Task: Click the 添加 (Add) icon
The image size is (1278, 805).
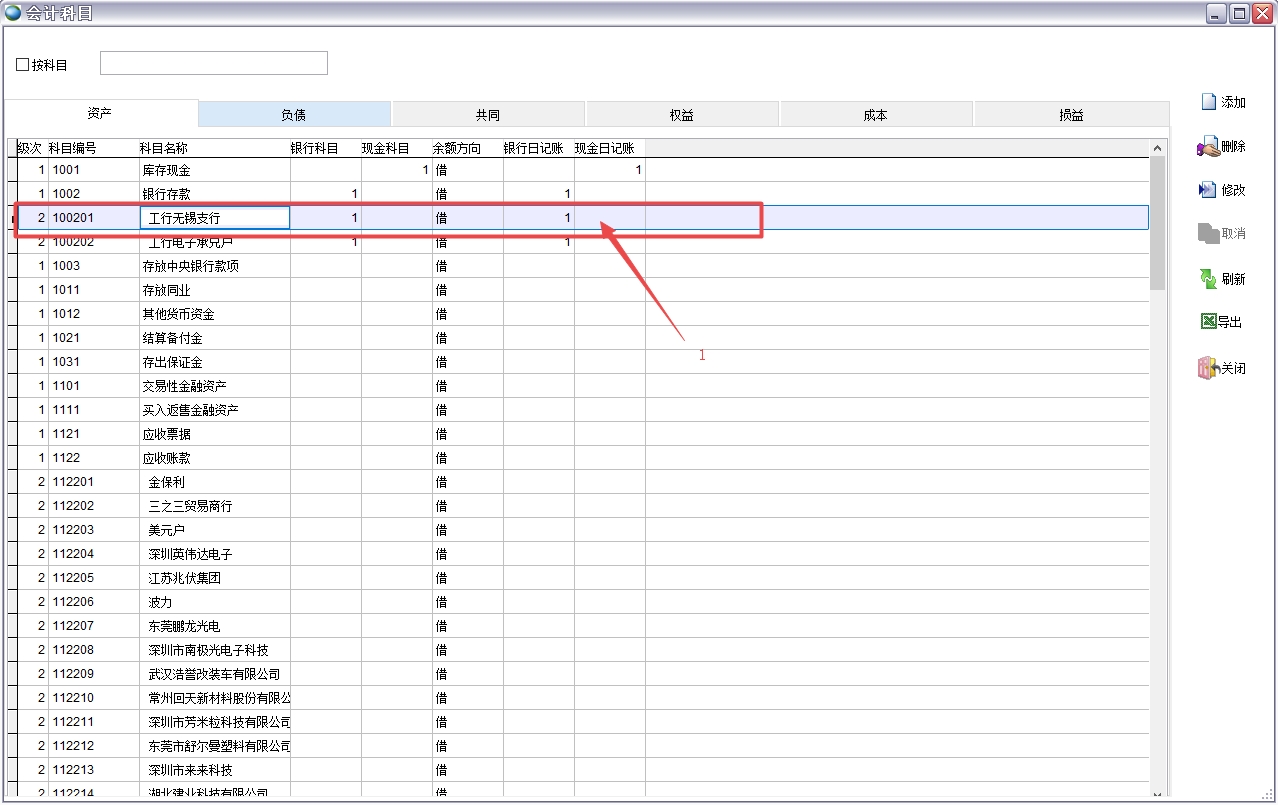Action: point(1208,102)
